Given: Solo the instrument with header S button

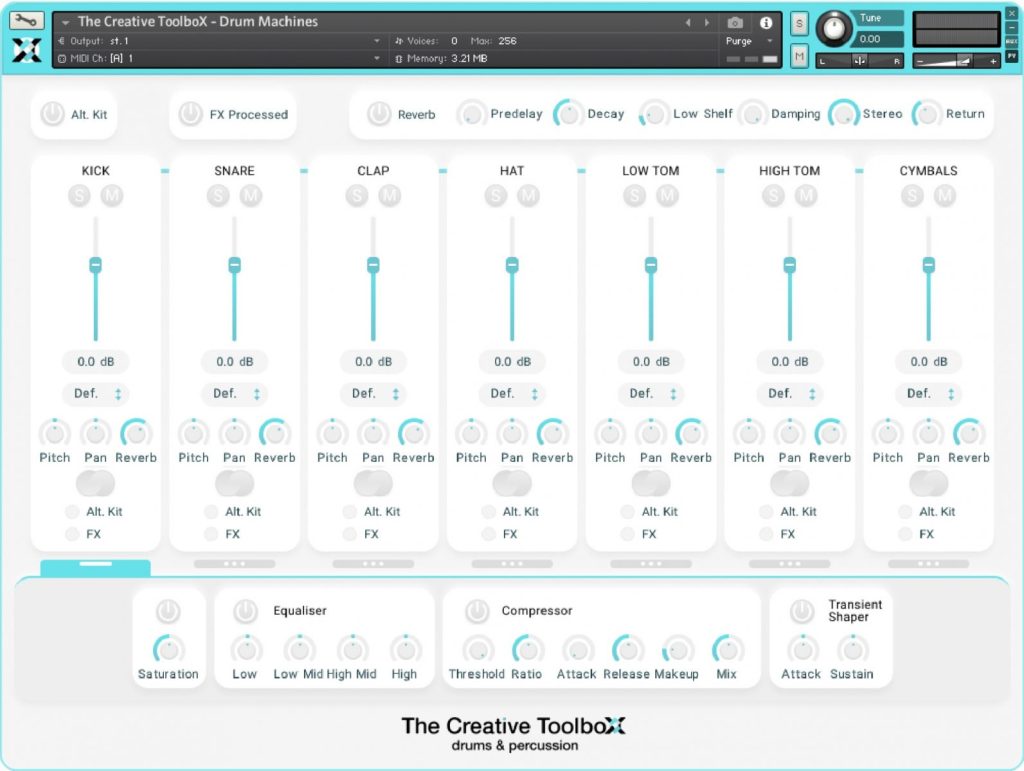Looking at the screenshot, I should 799,24.
